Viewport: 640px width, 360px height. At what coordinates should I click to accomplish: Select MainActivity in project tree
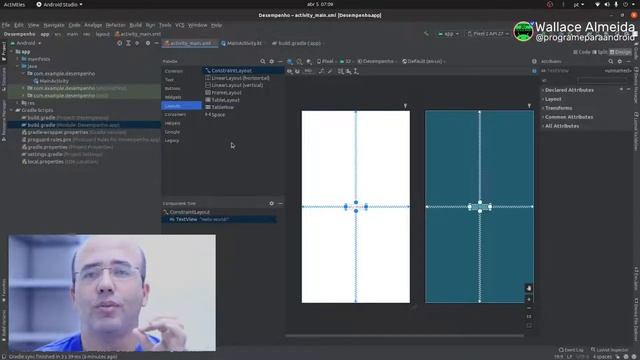(54, 81)
